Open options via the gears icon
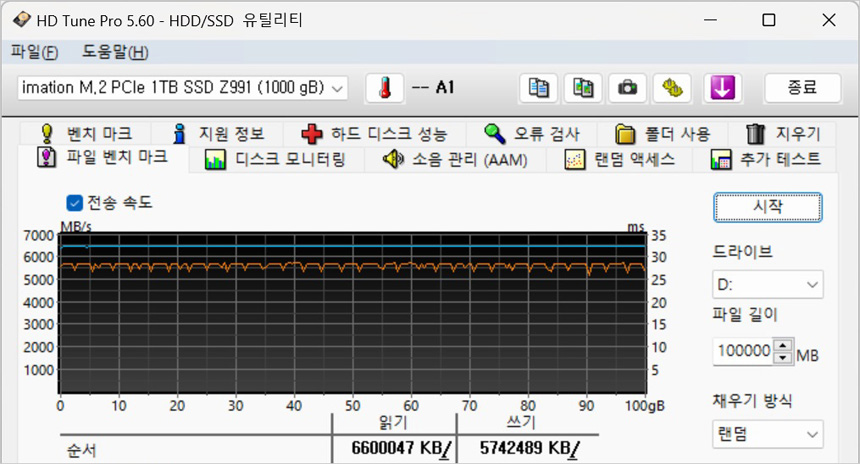 point(672,88)
